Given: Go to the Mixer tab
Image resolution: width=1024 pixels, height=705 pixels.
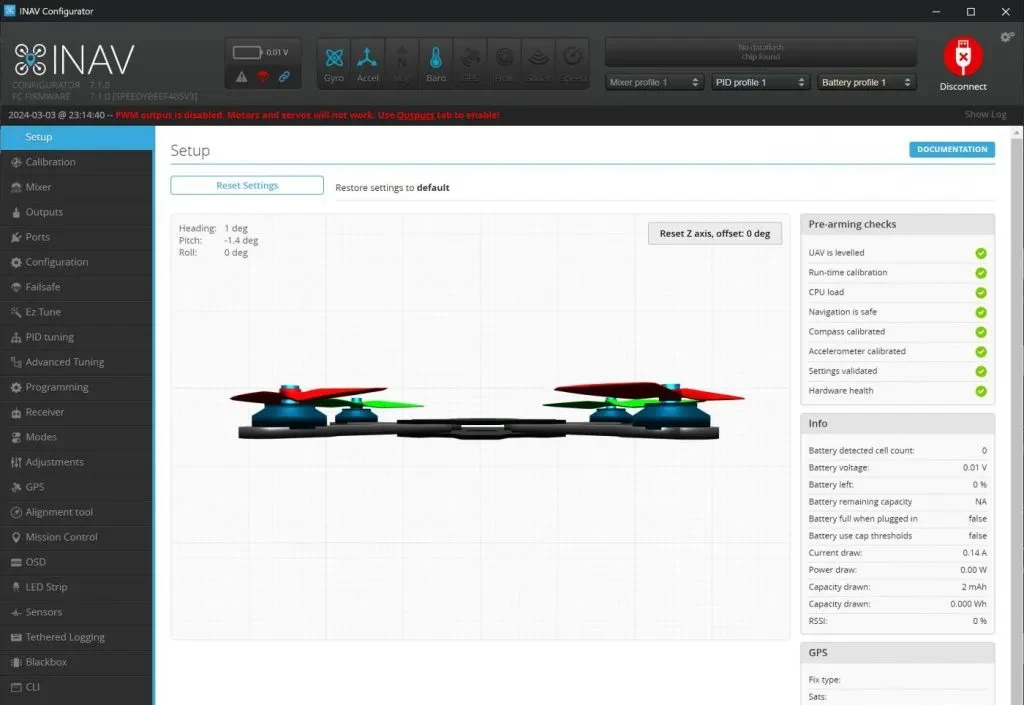Looking at the screenshot, I should click(77, 187).
